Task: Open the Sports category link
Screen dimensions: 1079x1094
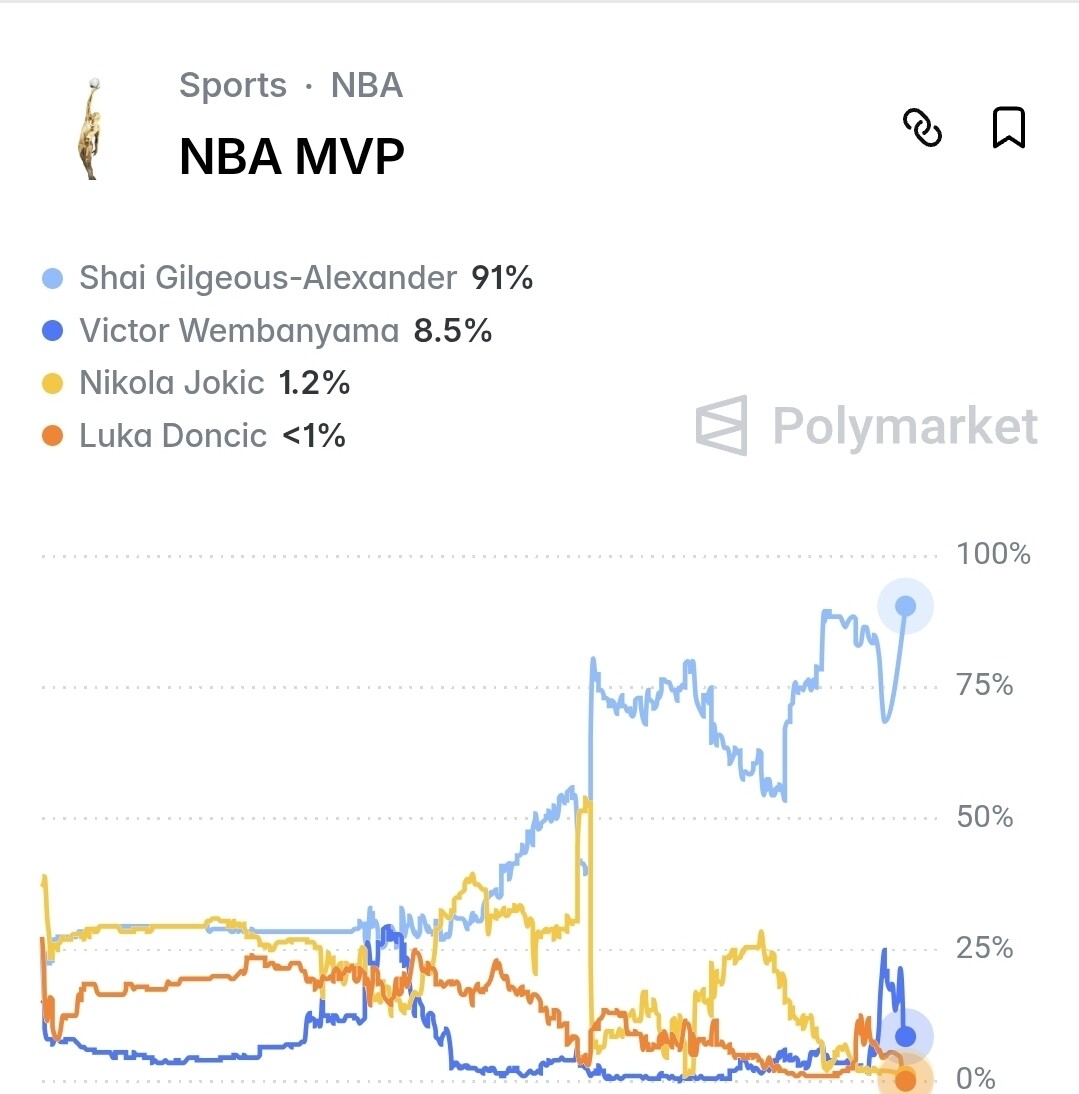Action: (233, 86)
